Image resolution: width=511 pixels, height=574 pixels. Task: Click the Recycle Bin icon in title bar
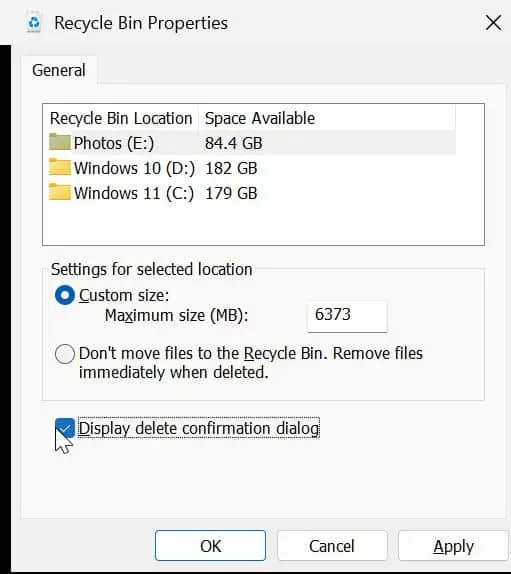point(34,23)
